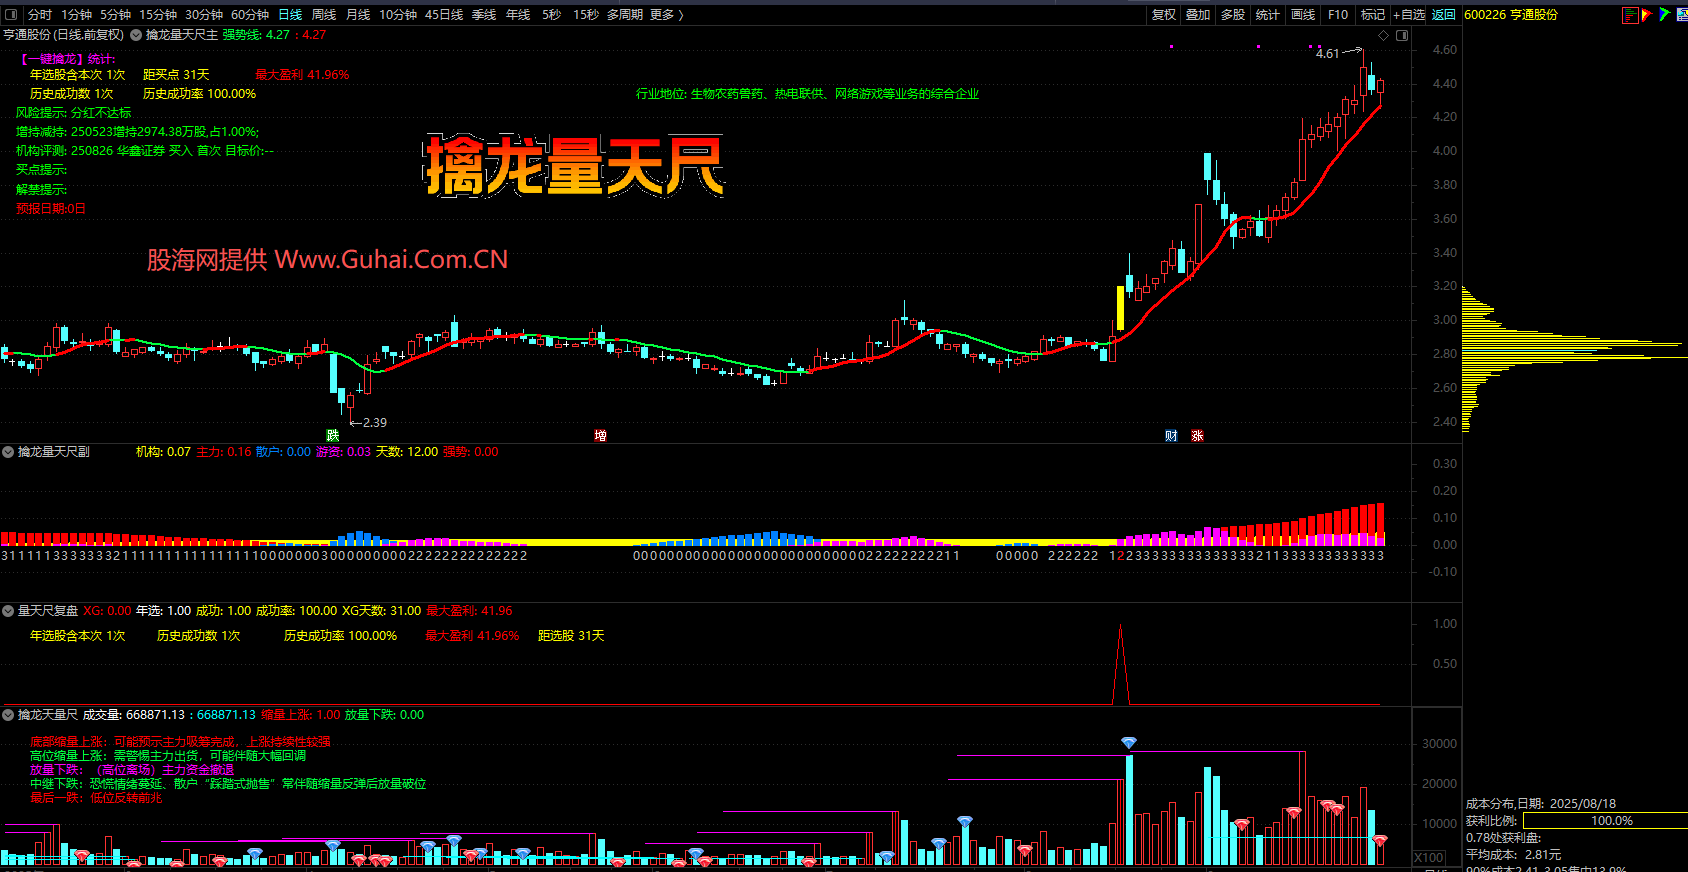Click the red 涨 event marker
Viewport: 1688px width, 872px height.
pyautogui.click(x=1197, y=436)
